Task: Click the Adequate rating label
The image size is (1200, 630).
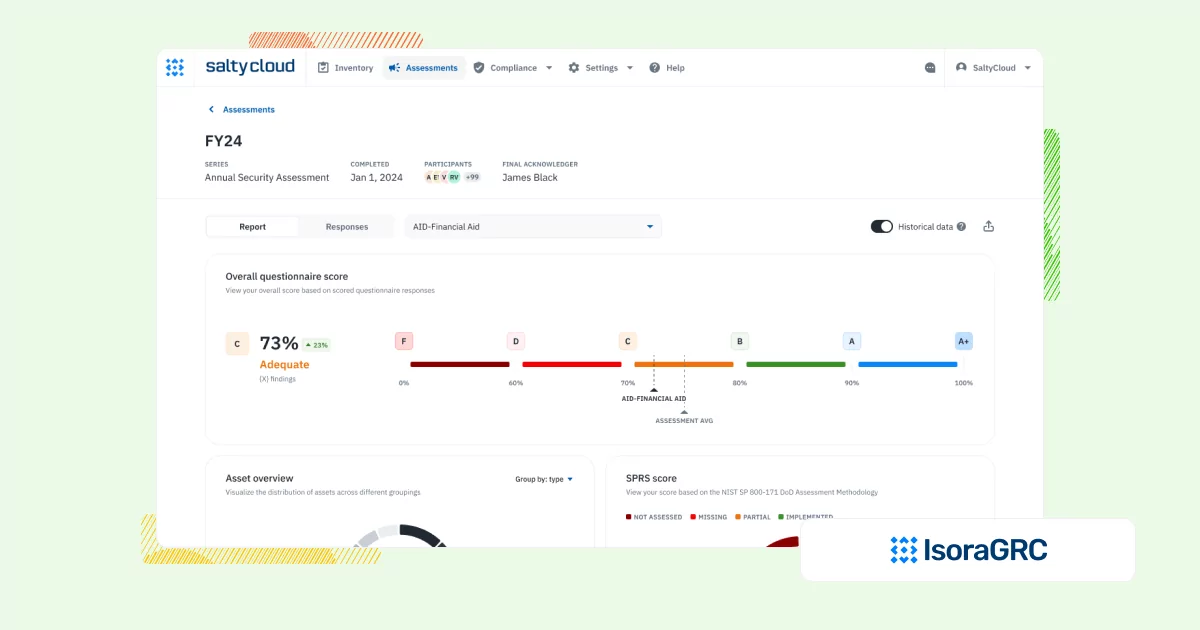Action: click(x=284, y=365)
